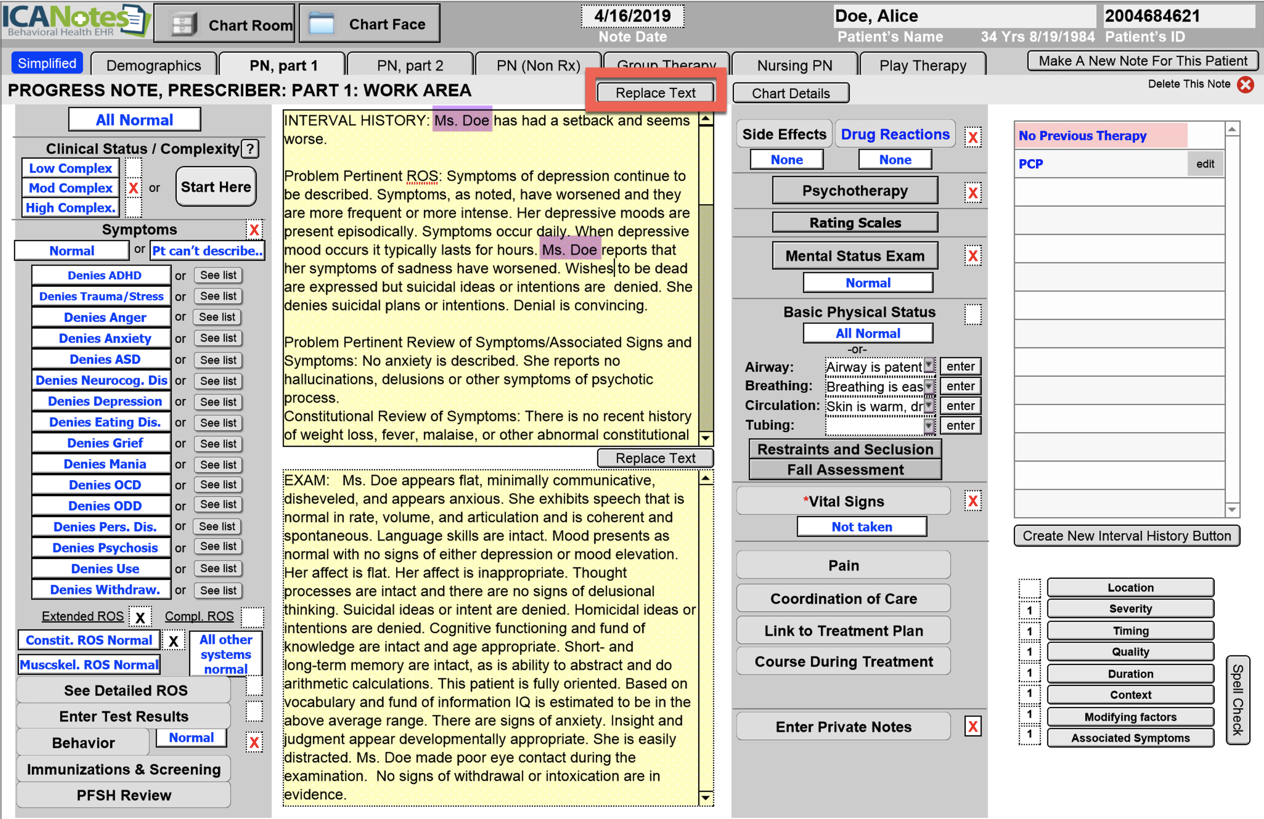Click the ICANotes logo
The height and width of the screenshot is (819, 1264).
(x=75, y=21)
